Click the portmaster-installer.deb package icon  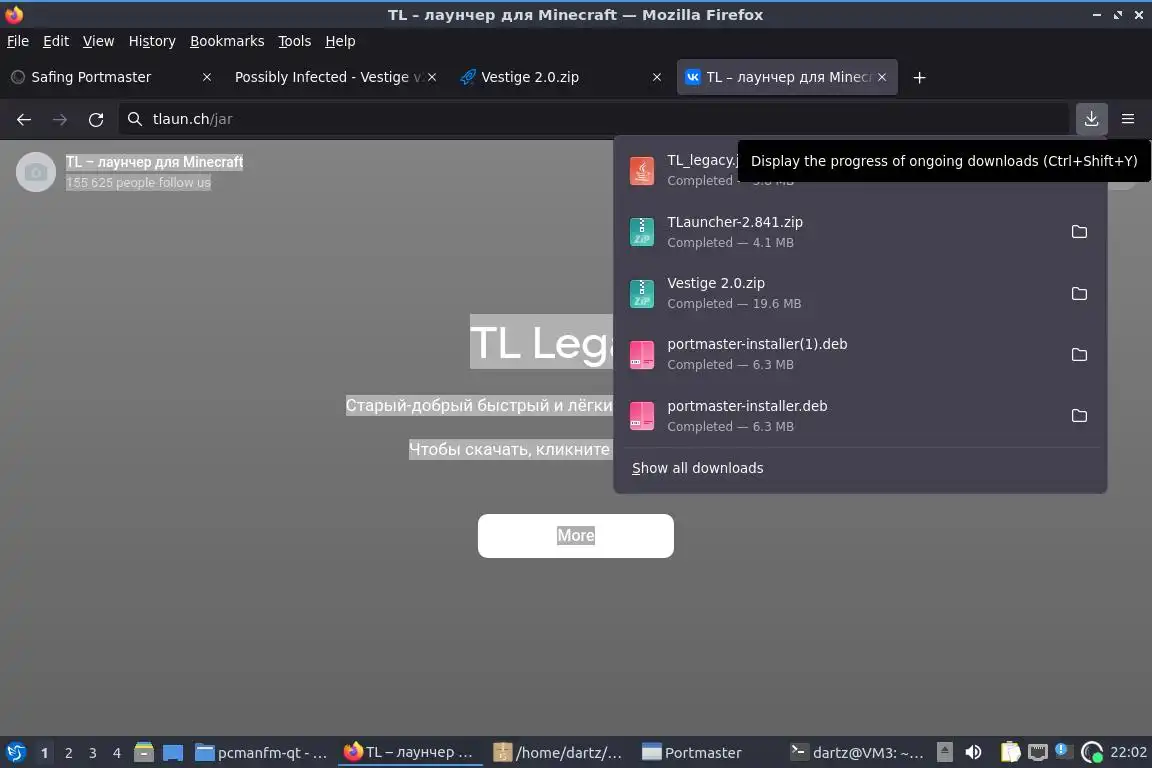click(x=641, y=416)
